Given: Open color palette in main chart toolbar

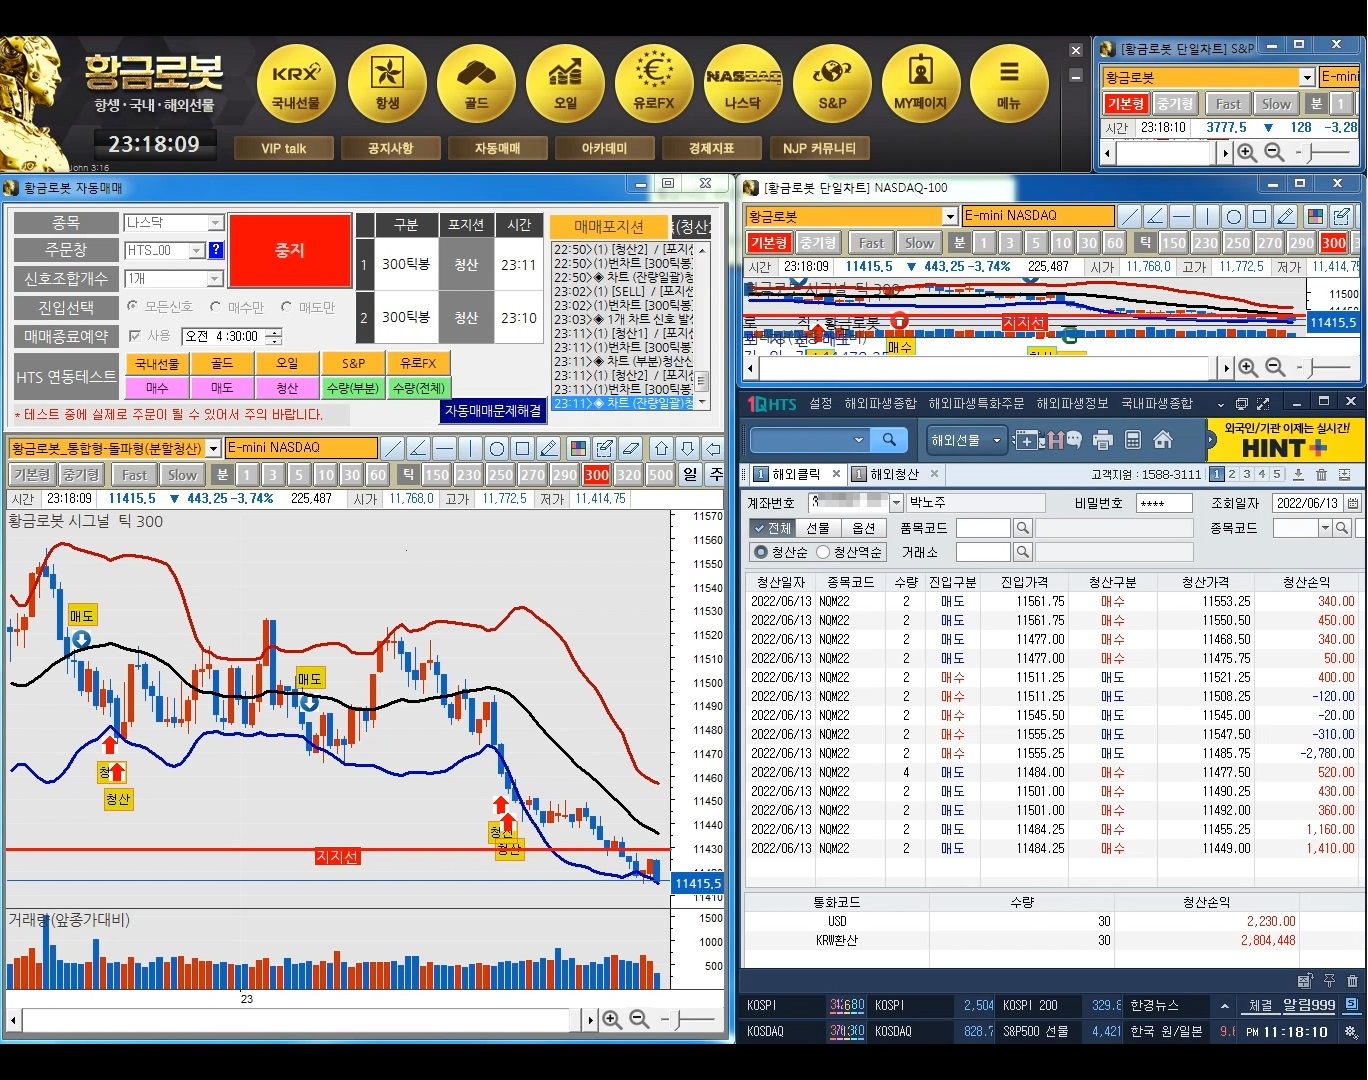Looking at the screenshot, I should [x=578, y=448].
